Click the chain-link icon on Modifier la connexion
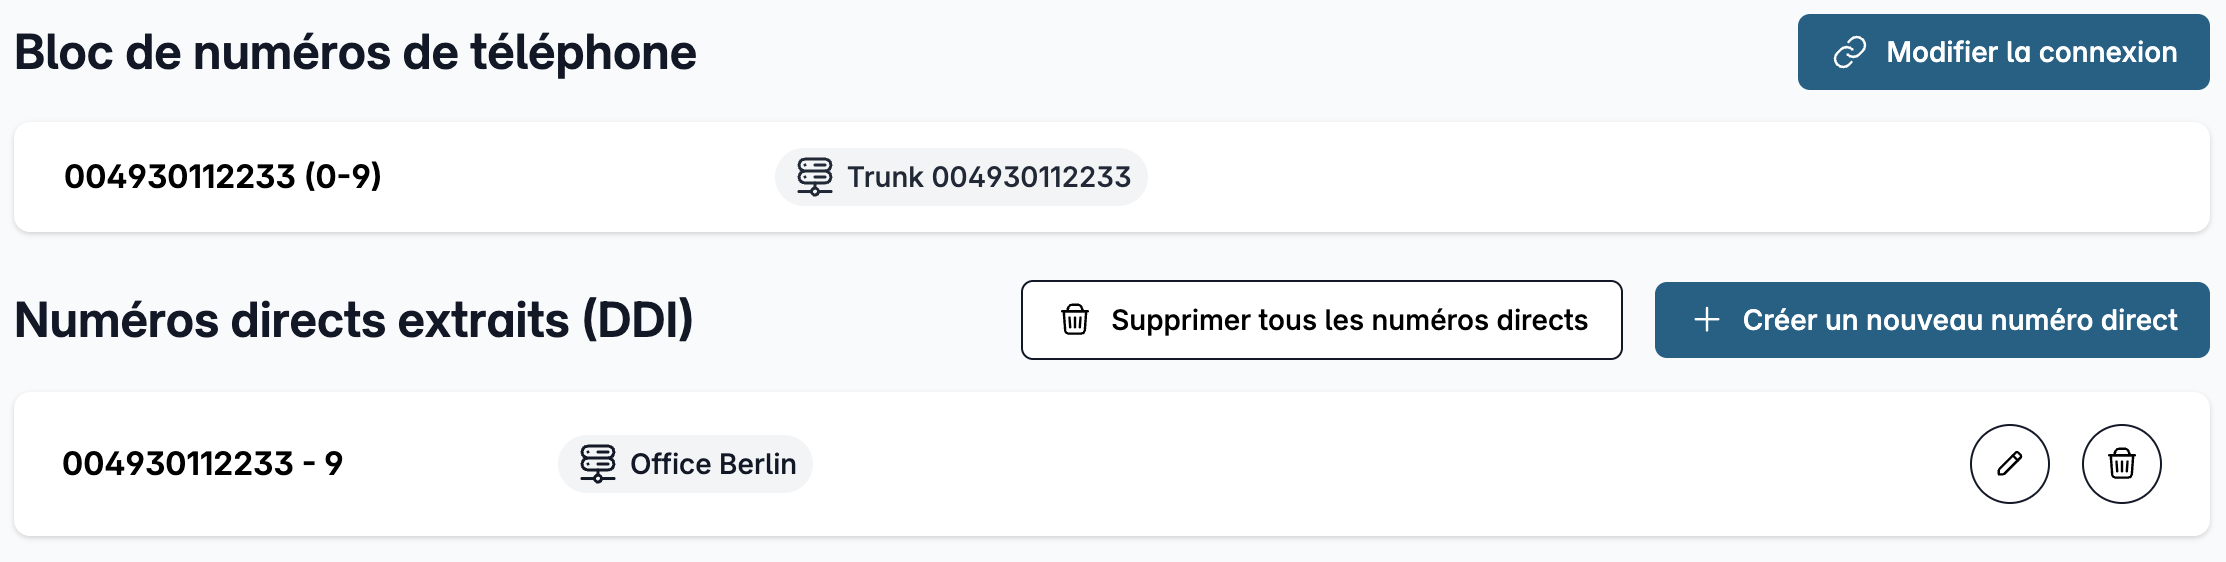 coord(1849,52)
